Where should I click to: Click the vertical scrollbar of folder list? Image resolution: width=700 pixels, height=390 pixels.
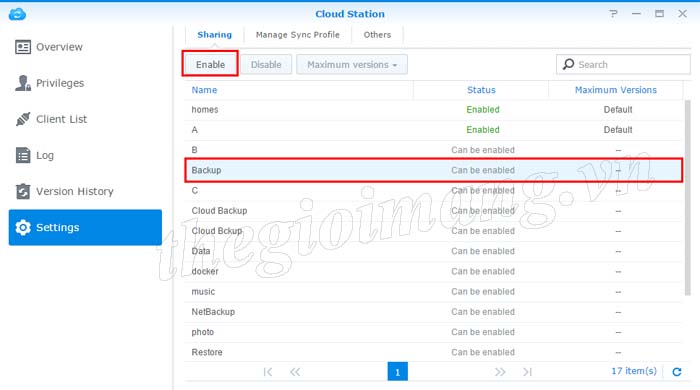[x=688, y=198]
